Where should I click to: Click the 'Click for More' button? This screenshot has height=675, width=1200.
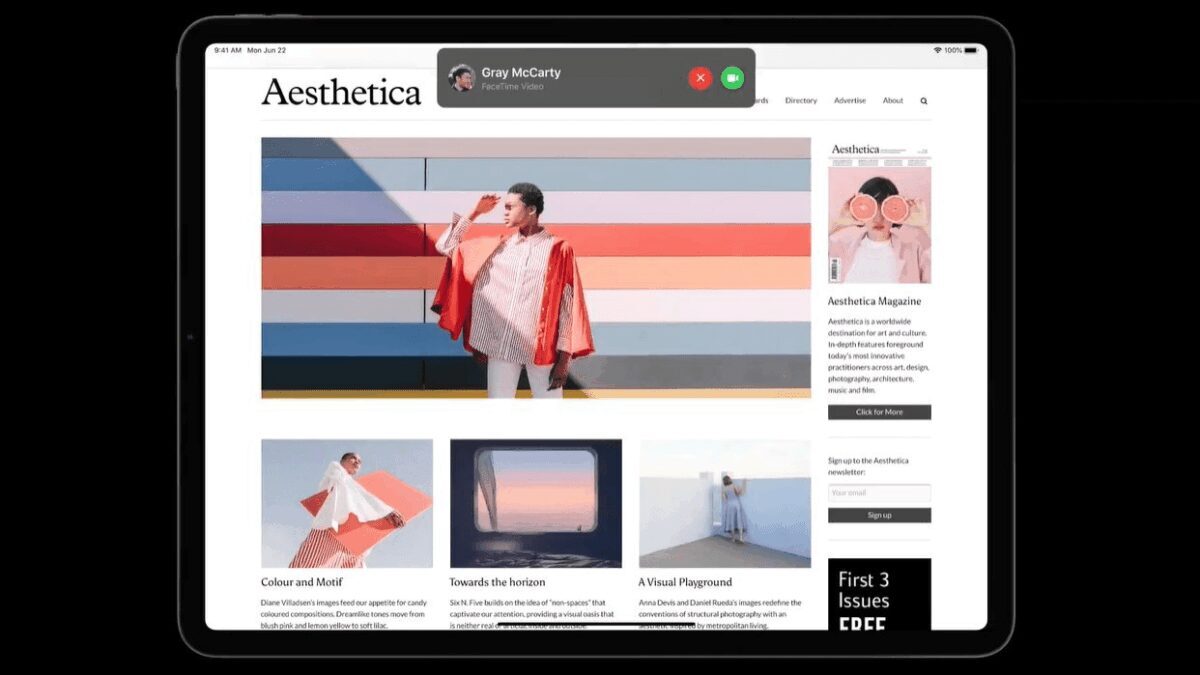tap(879, 412)
